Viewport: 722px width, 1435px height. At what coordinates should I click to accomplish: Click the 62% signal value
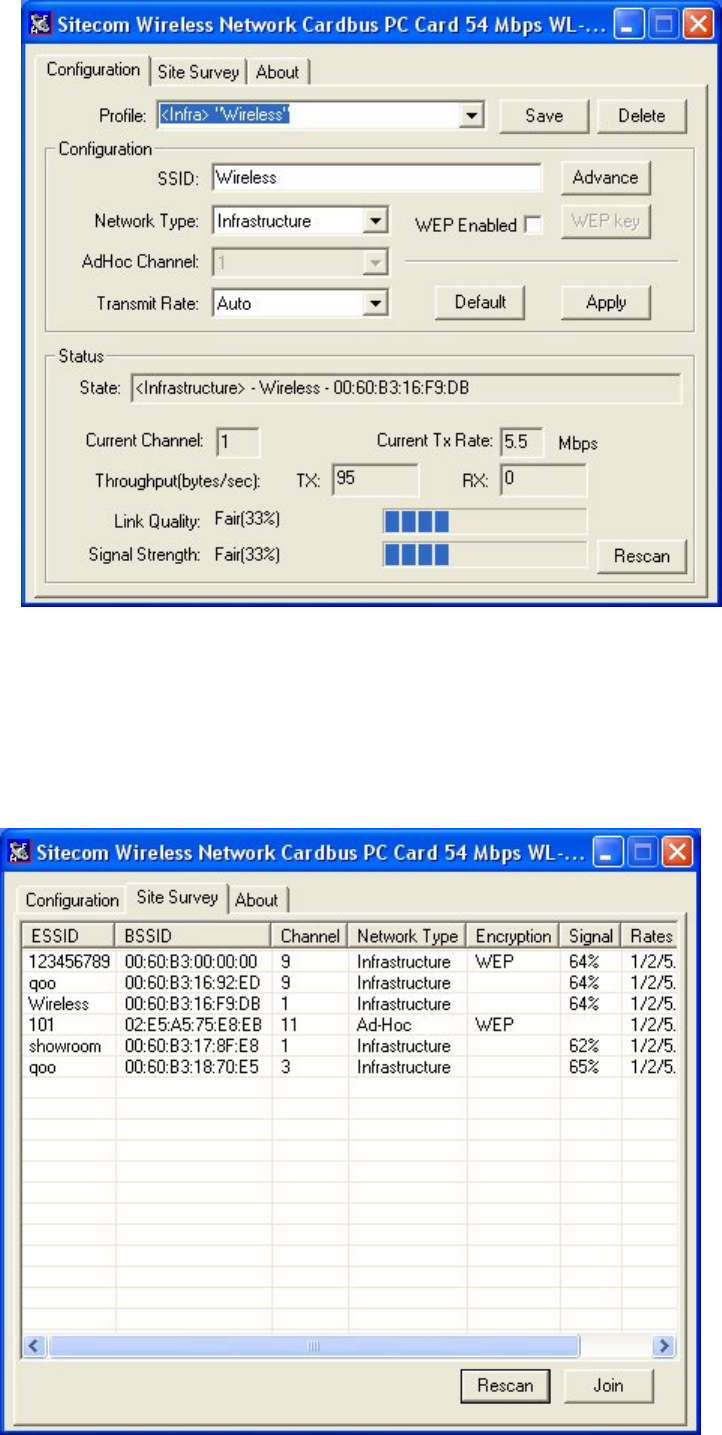point(583,1045)
